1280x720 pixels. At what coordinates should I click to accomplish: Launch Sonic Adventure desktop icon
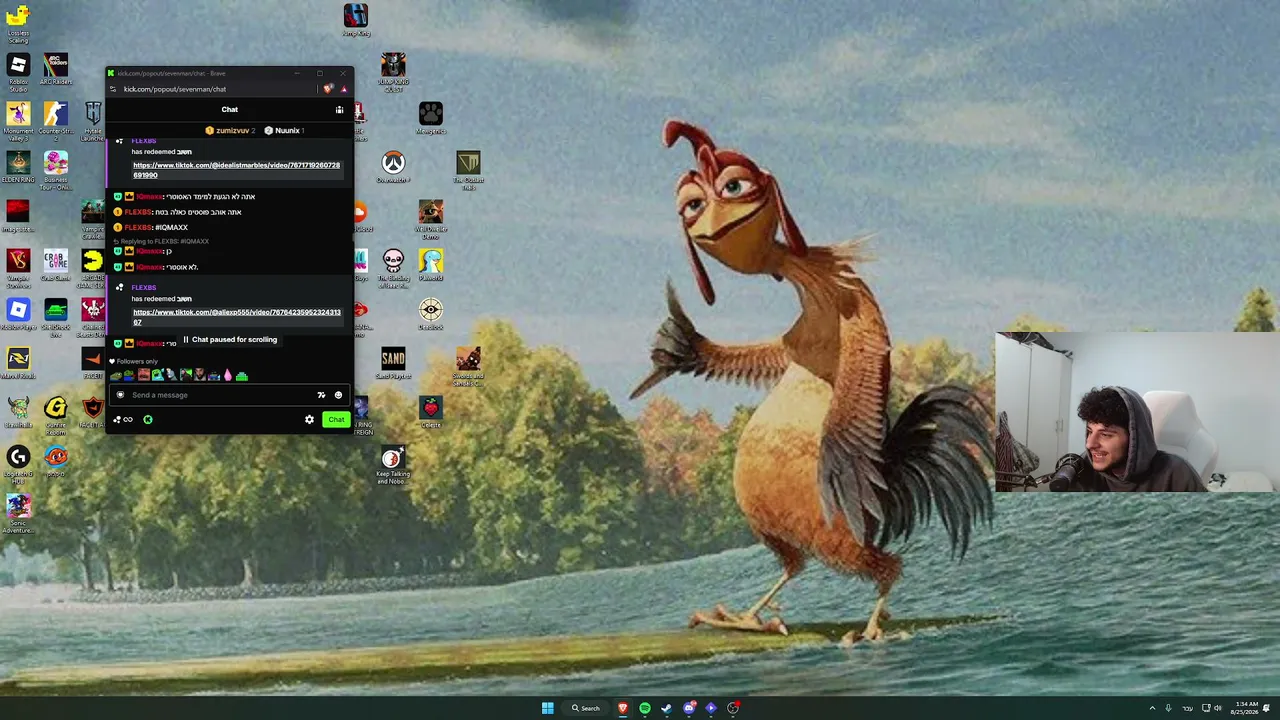18,514
